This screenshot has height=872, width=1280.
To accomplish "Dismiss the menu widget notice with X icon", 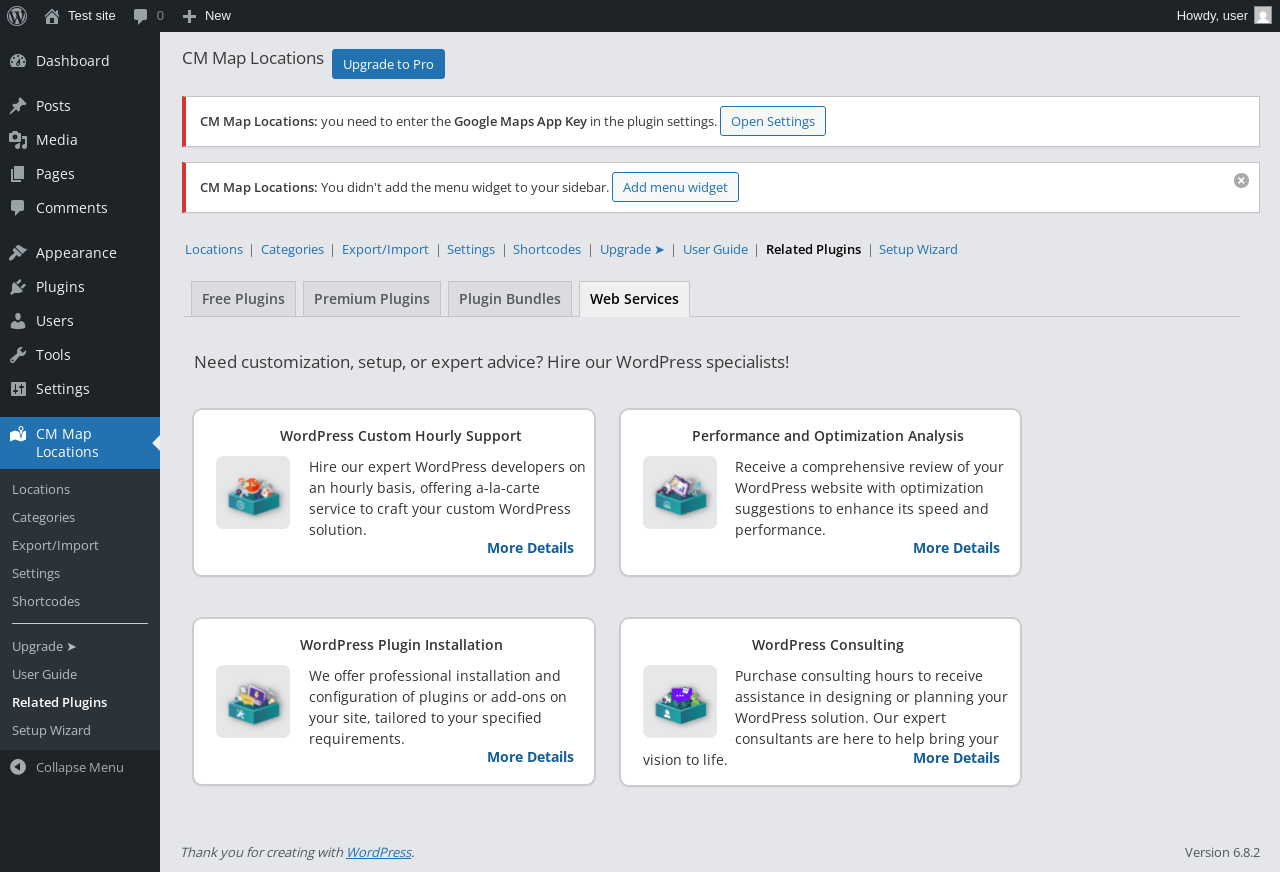I will coord(1241,180).
